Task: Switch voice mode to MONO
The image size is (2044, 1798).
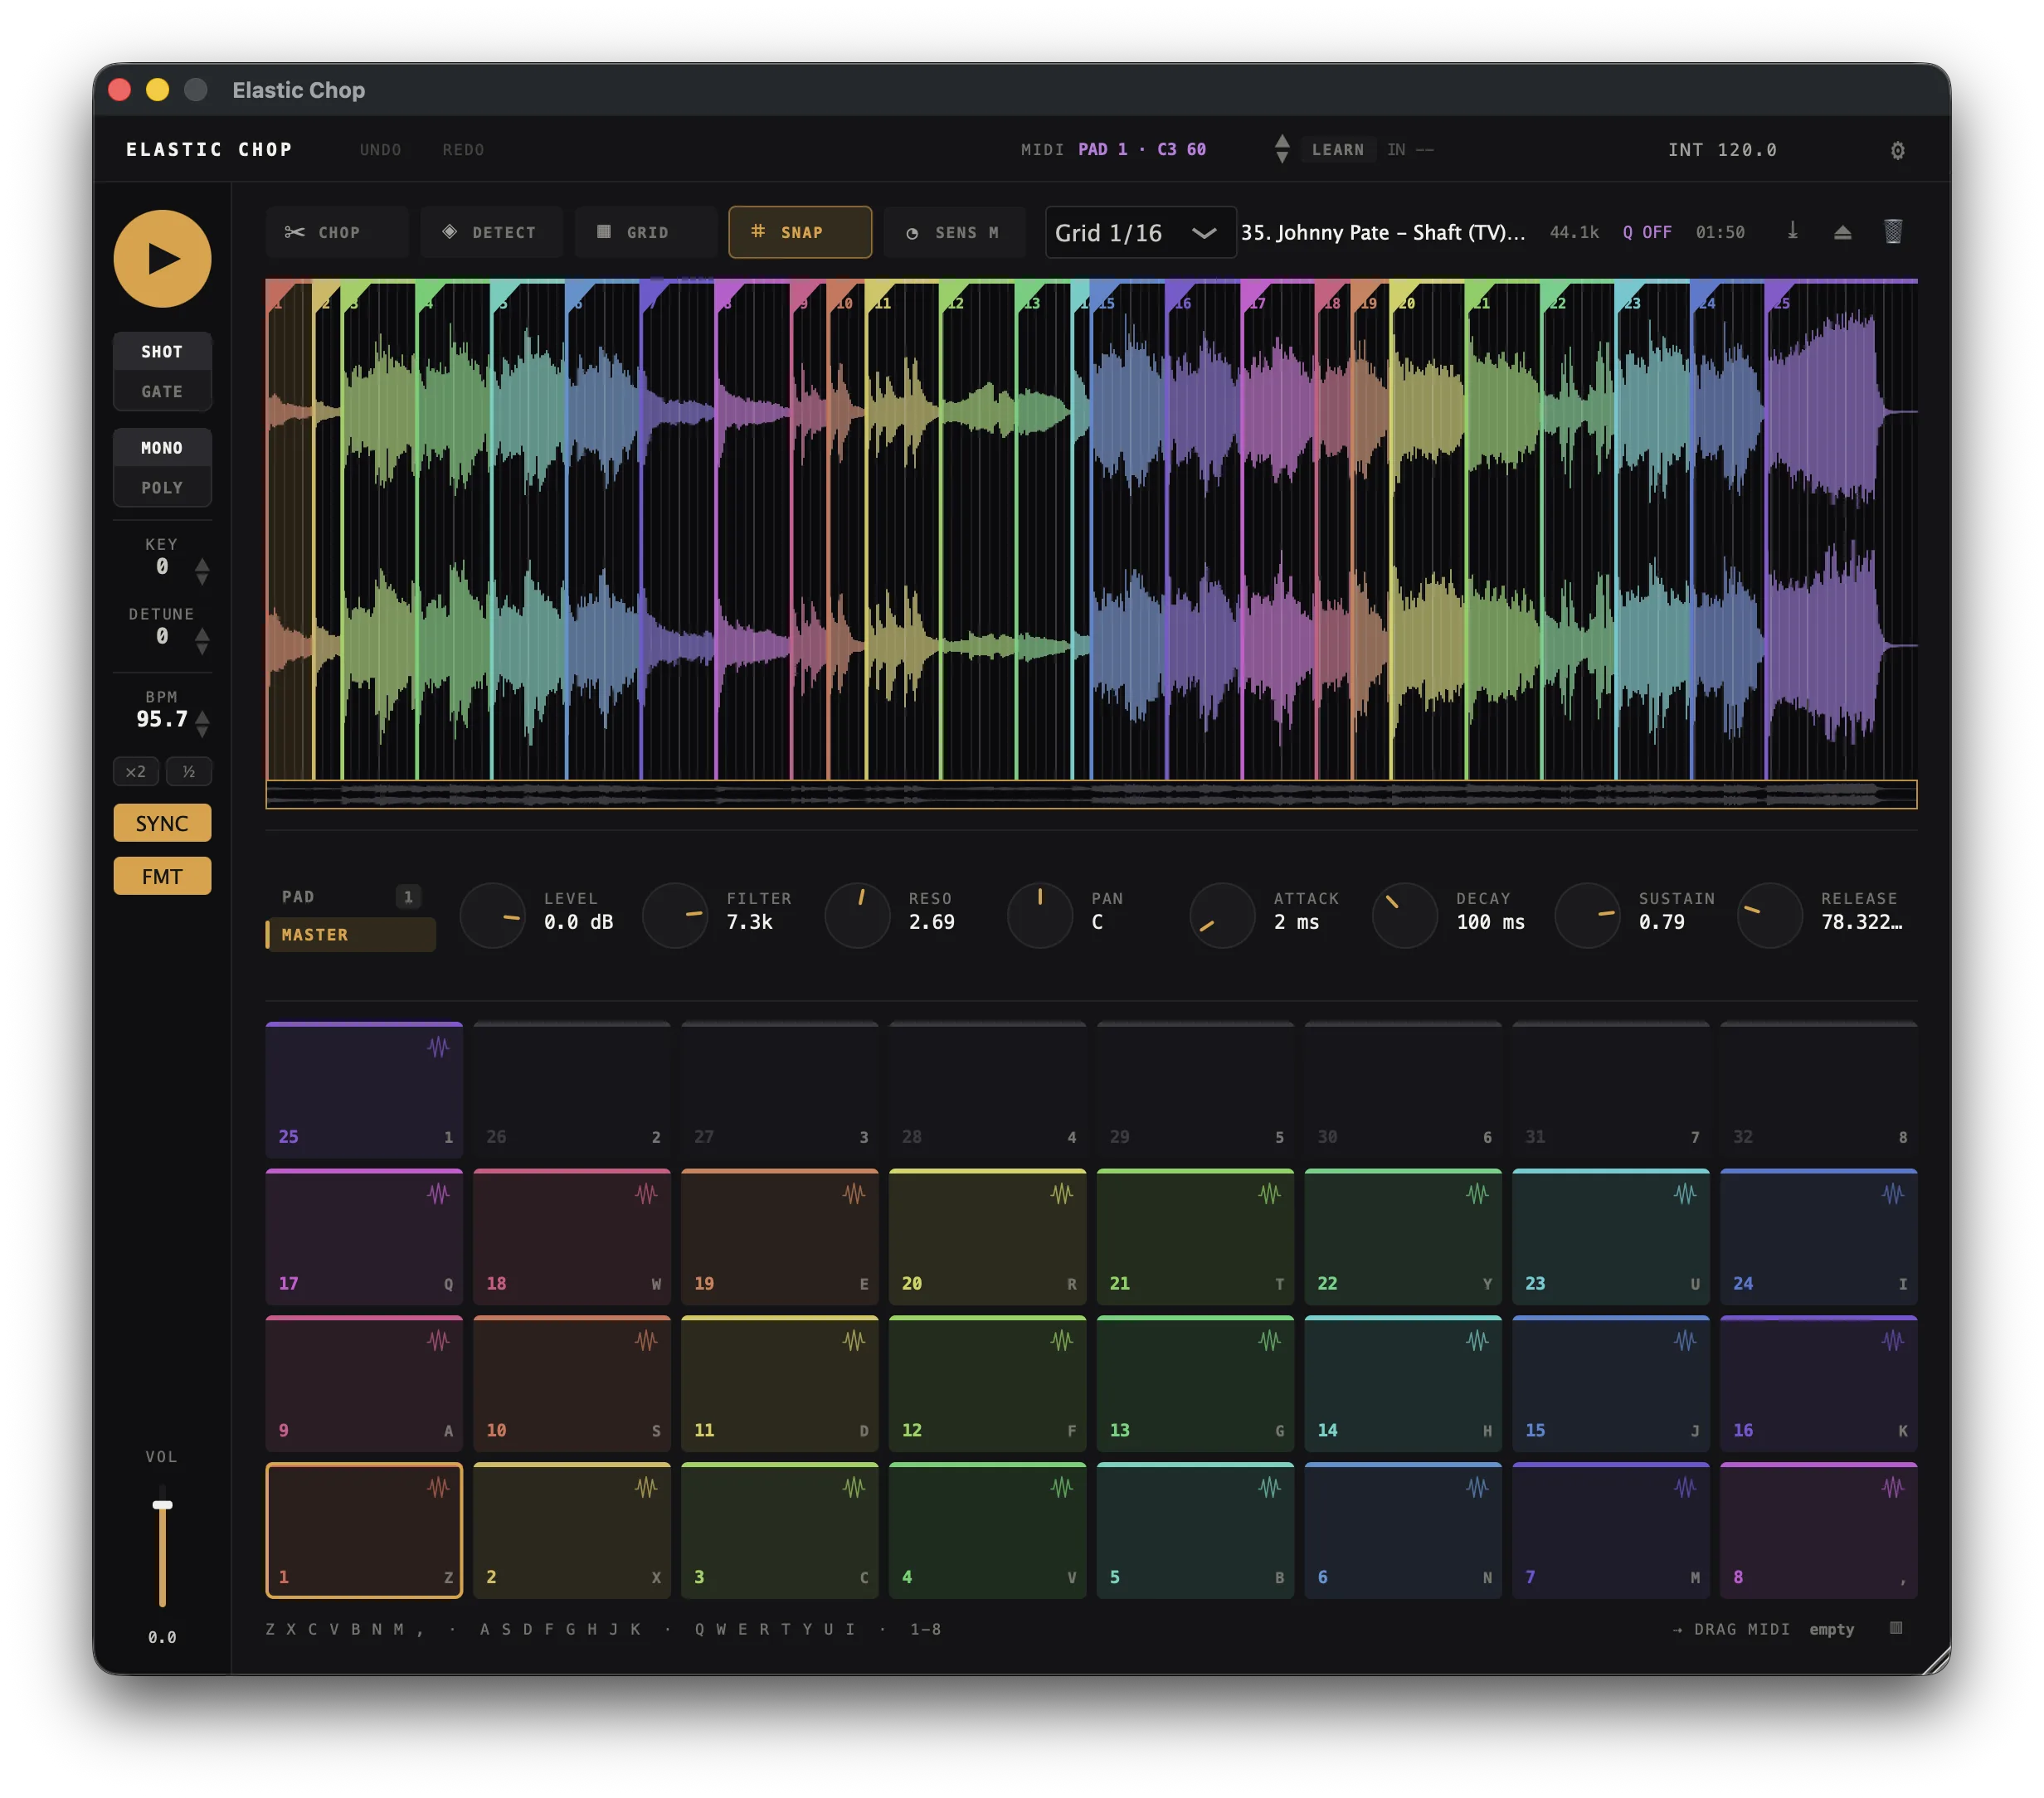Action: click(x=162, y=448)
